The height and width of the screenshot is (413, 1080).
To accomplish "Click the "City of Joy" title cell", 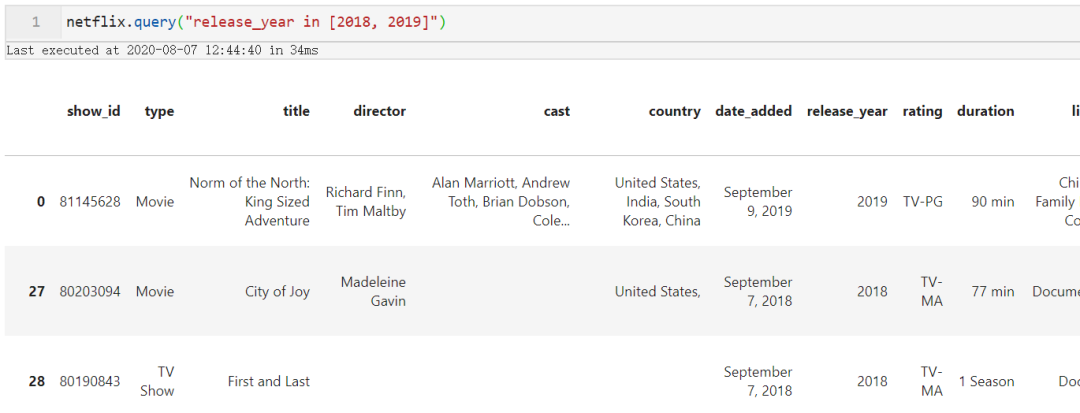I will (x=277, y=291).
